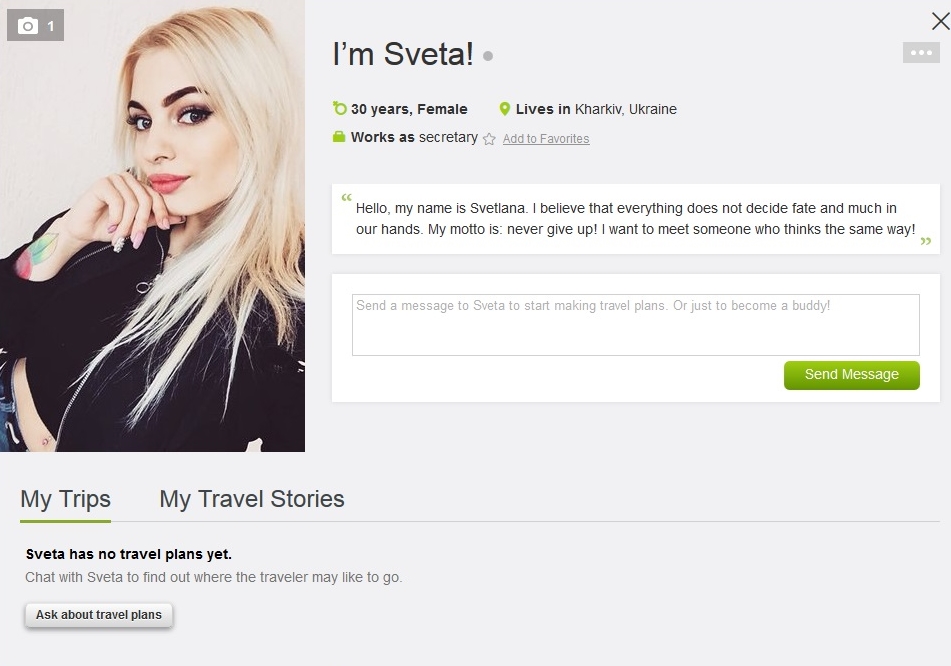This screenshot has height=666, width=951.
Task: Click the location pin beside "Lives in"
Action: 504,108
